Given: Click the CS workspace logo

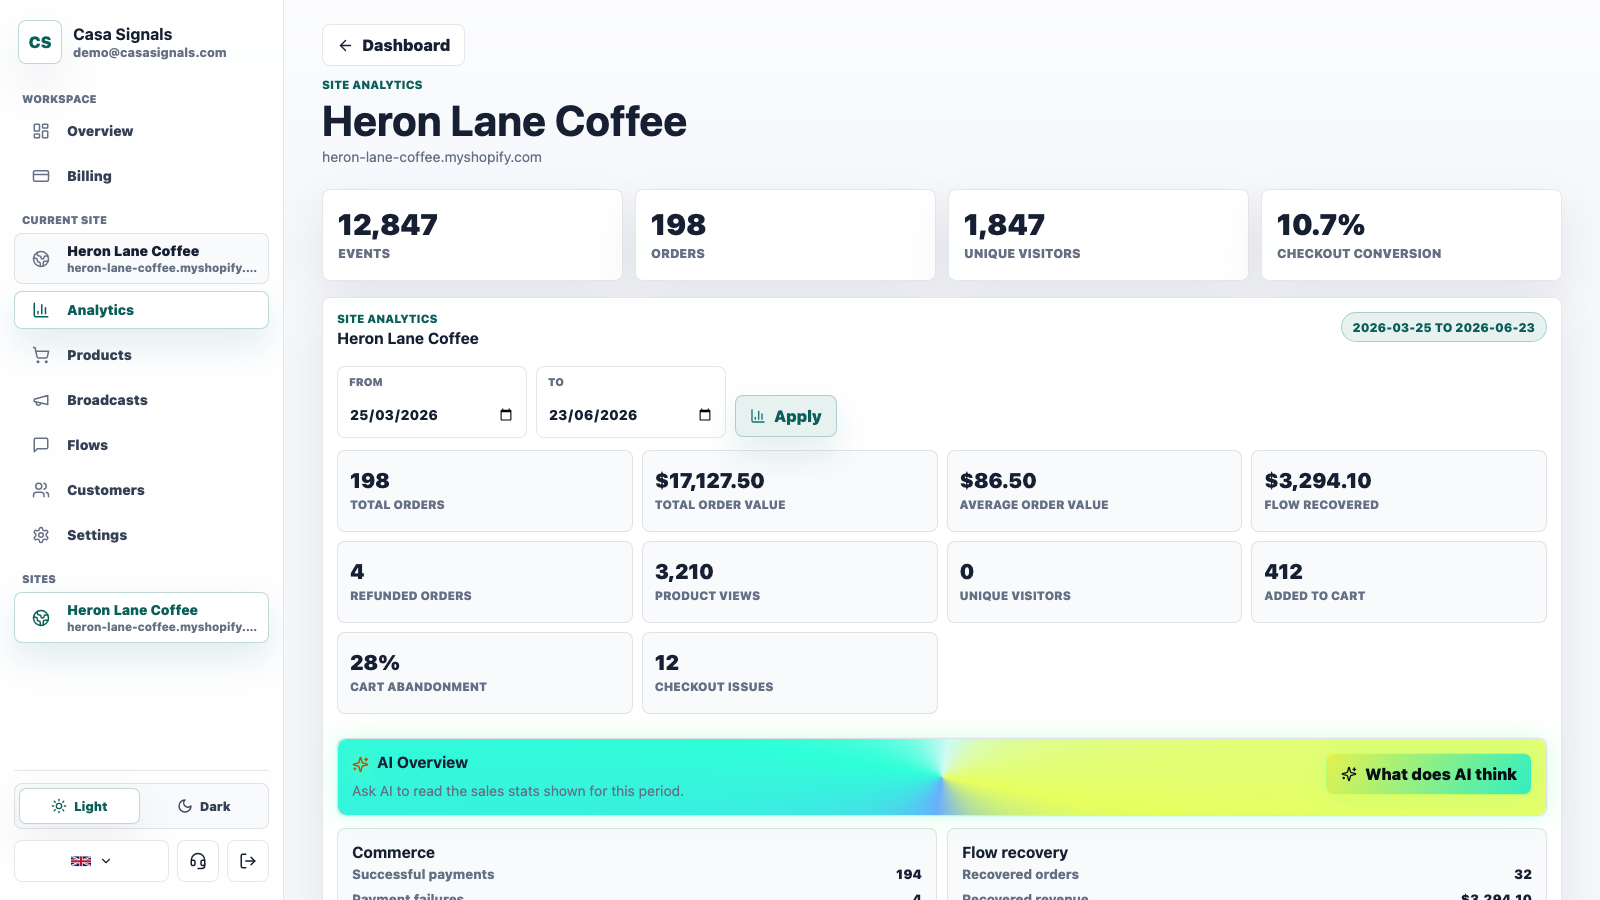Looking at the screenshot, I should [x=40, y=42].
